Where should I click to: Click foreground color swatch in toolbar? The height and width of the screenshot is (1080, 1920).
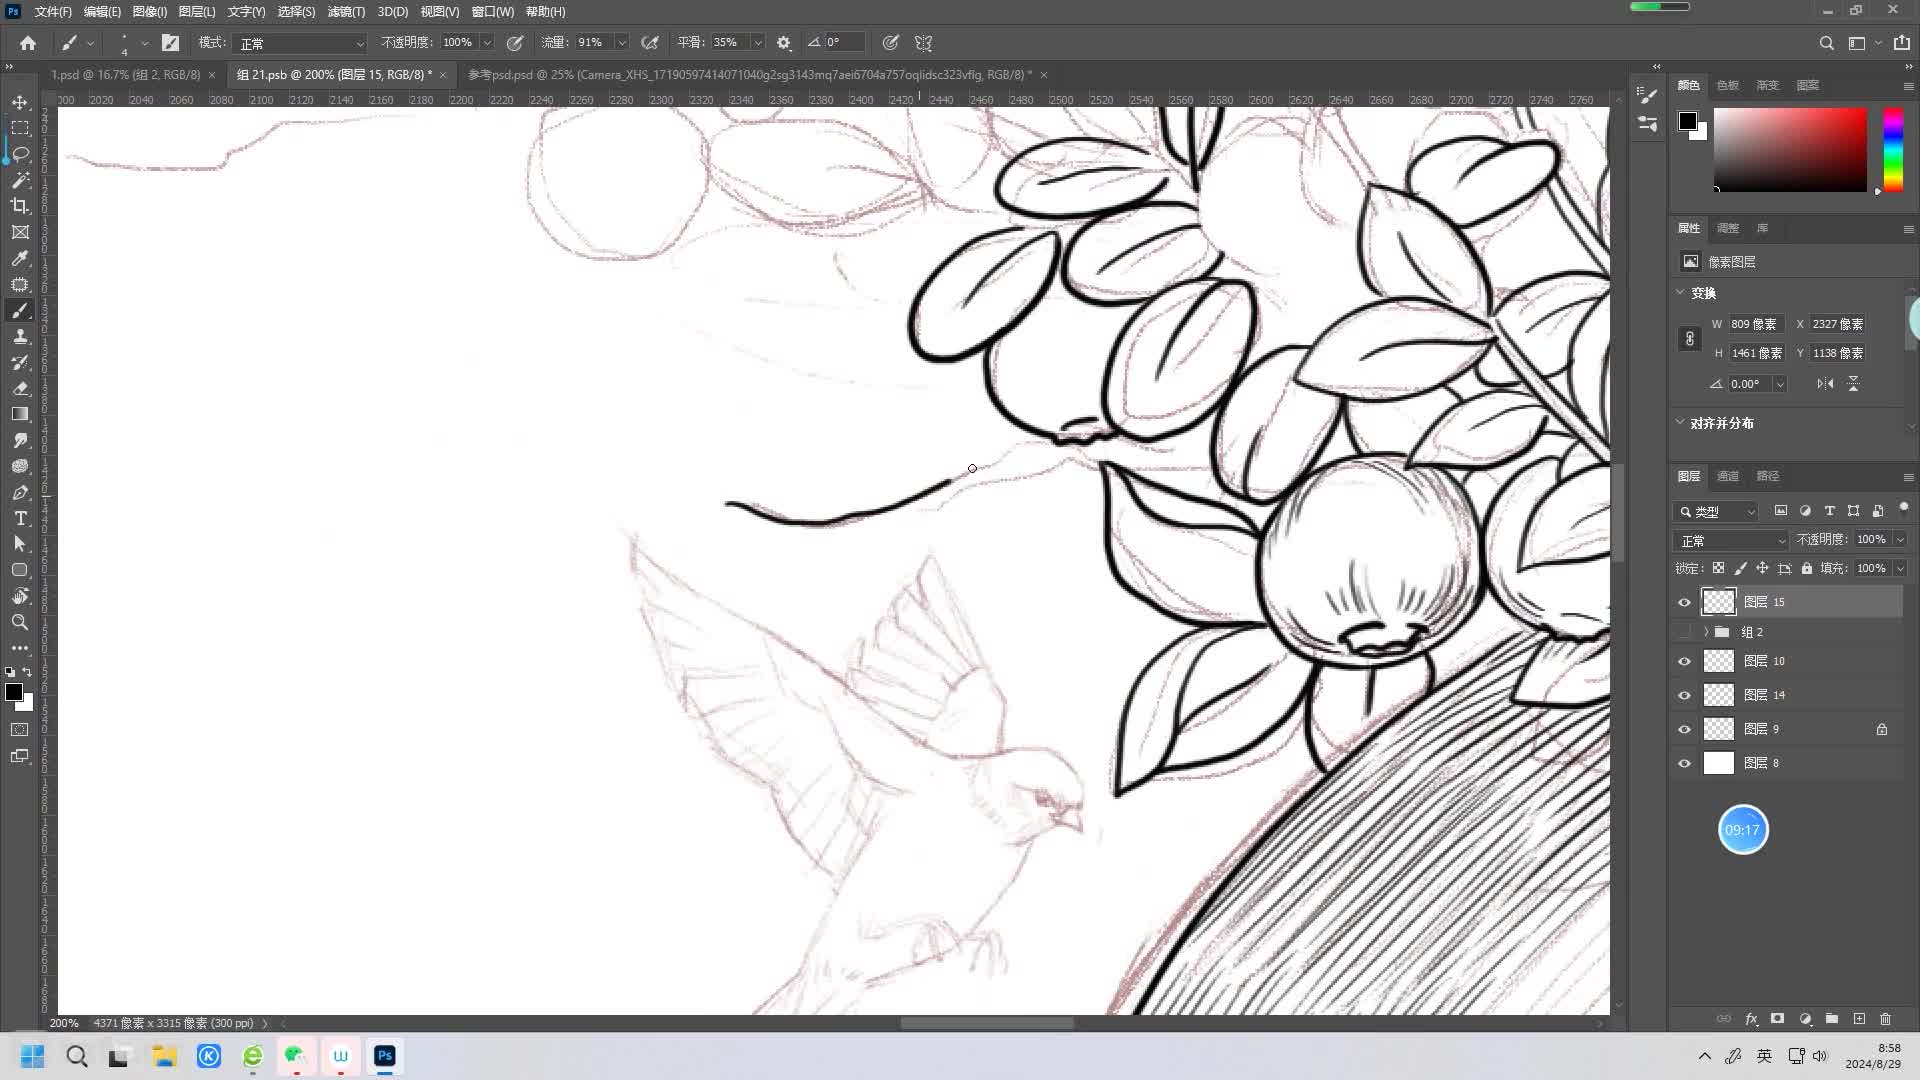coord(14,692)
